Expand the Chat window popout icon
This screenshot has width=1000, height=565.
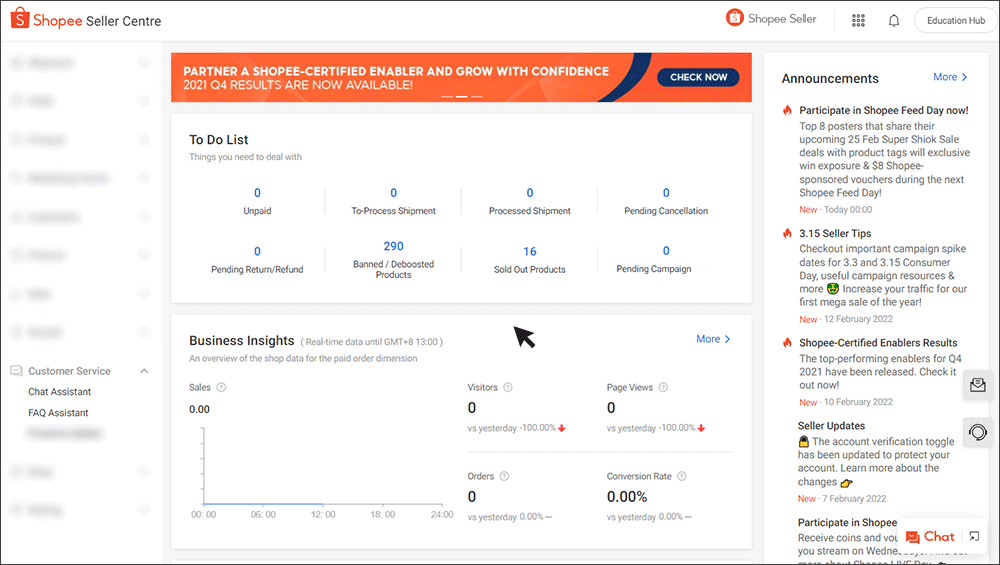974,537
